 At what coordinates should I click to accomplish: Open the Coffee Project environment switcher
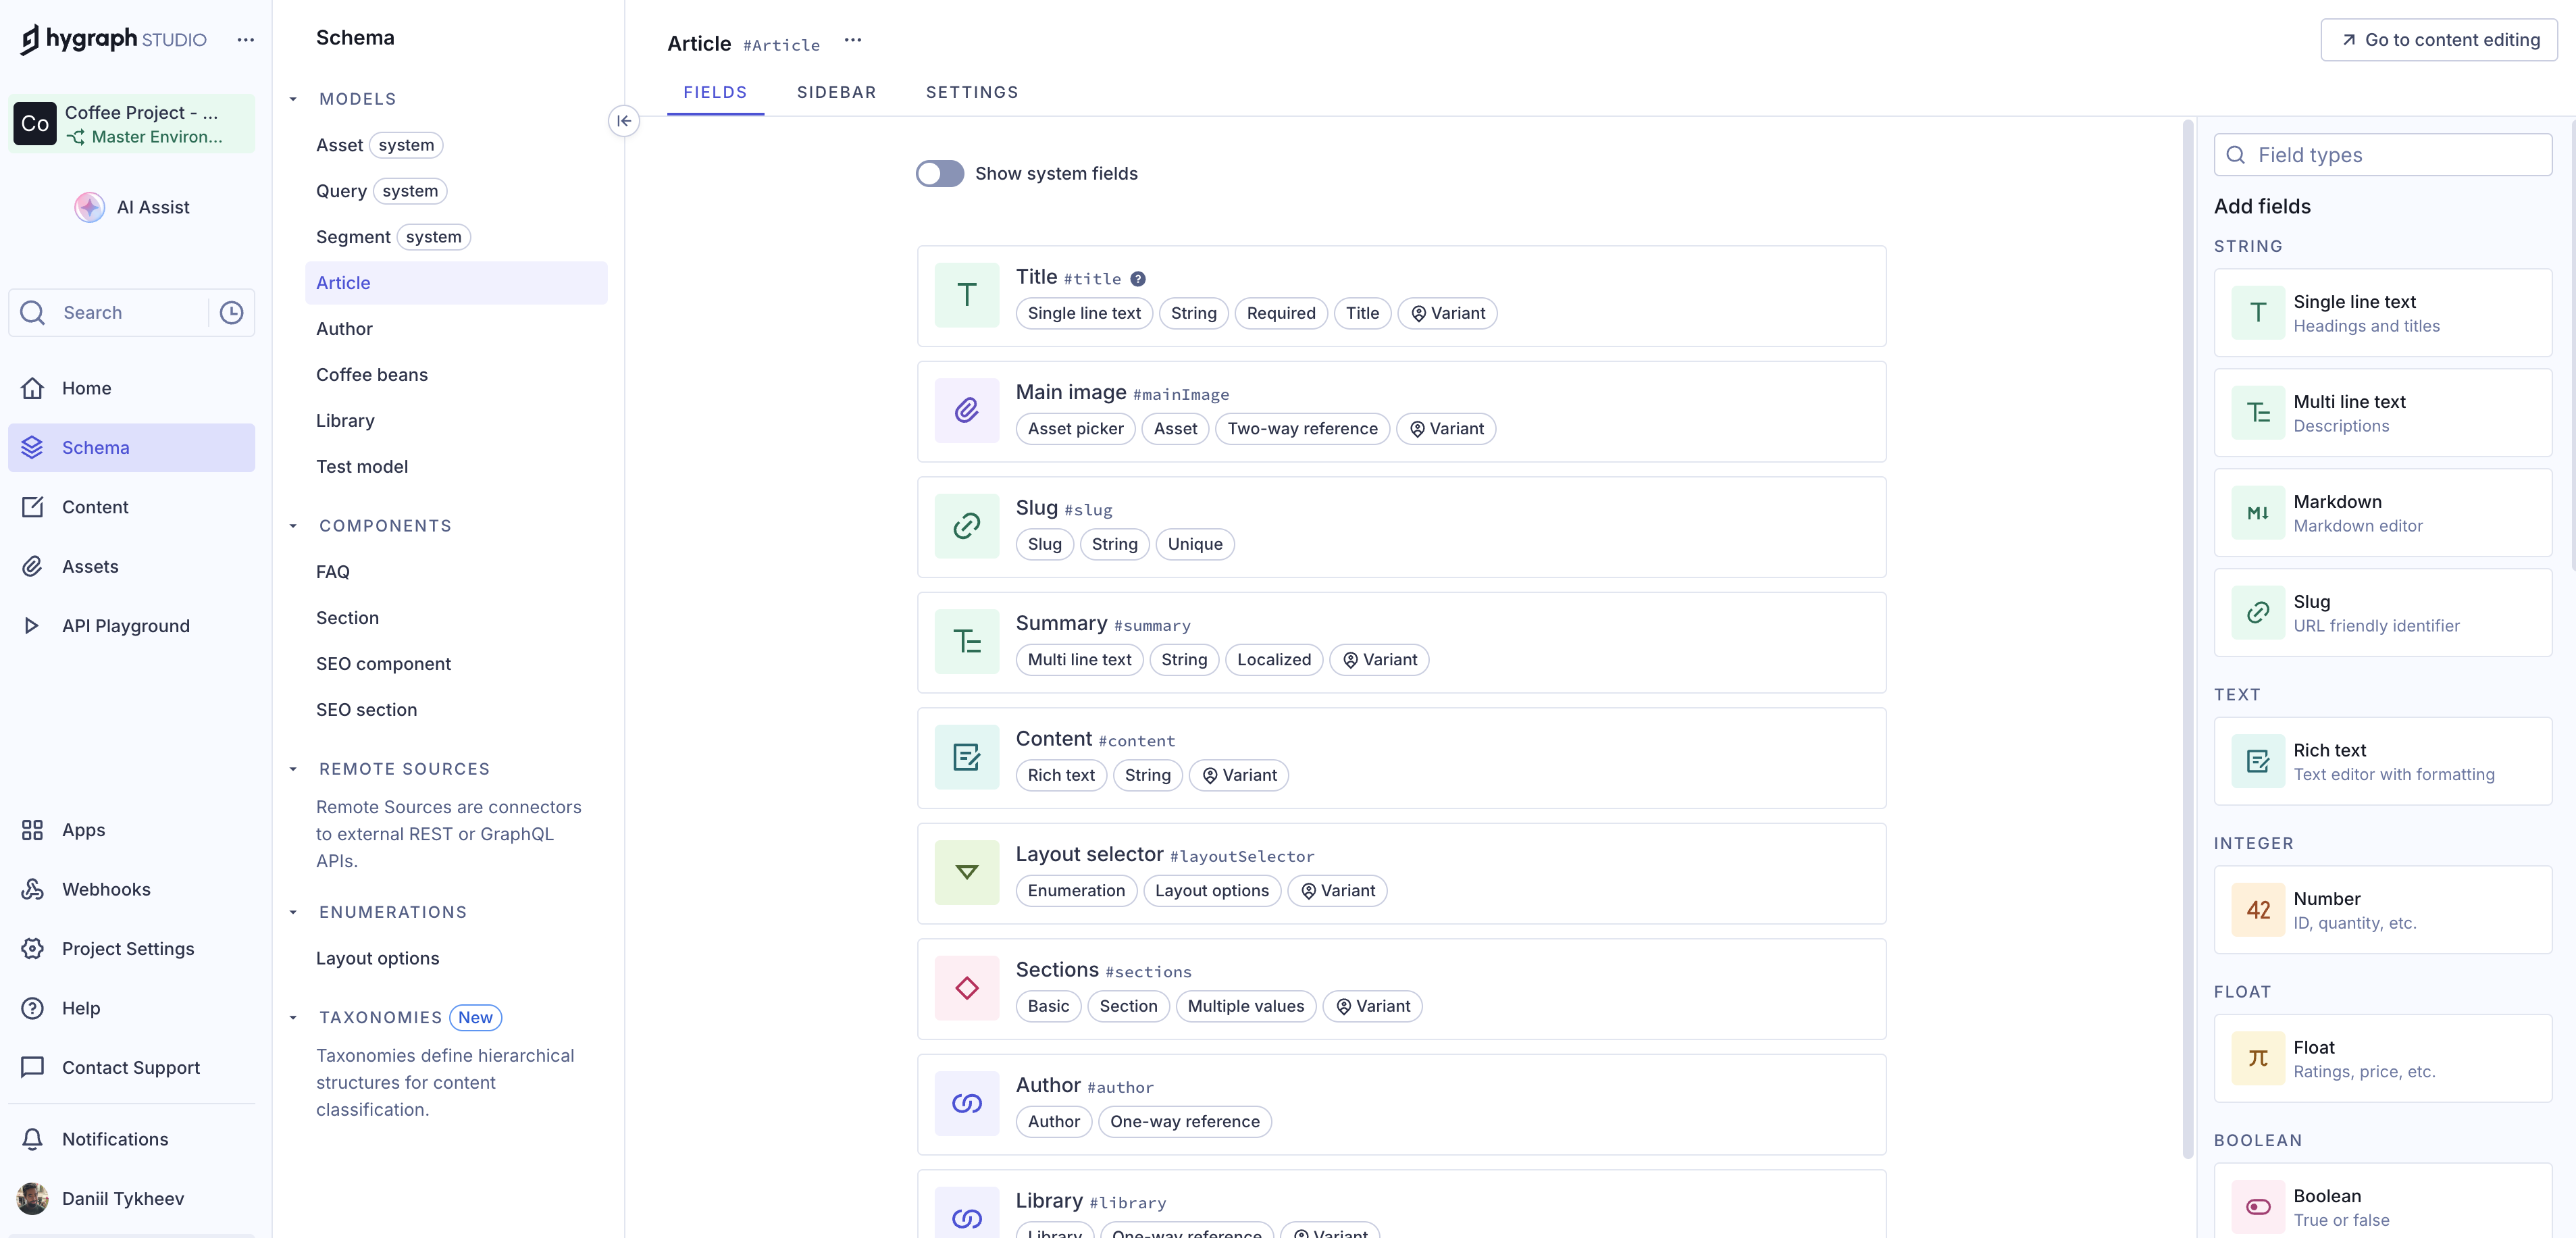(x=131, y=124)
